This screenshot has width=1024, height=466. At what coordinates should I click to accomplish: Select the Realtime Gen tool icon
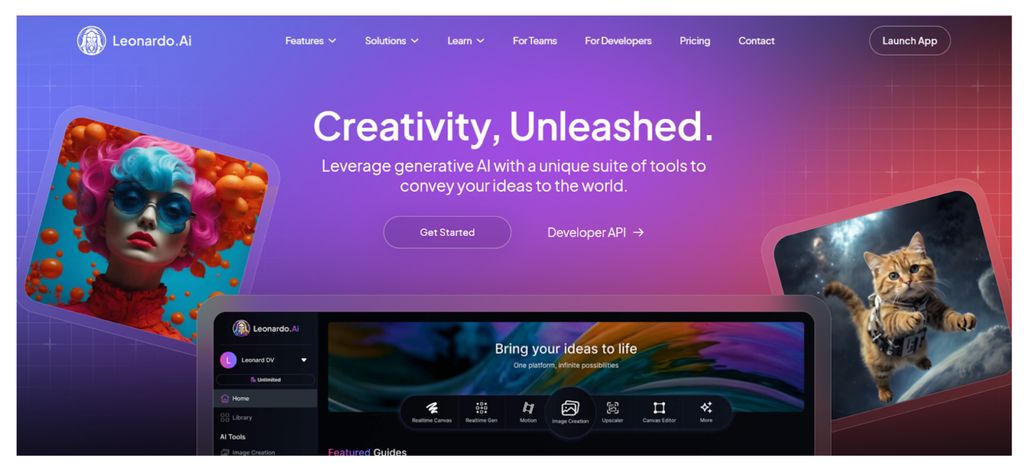[481, 409]
